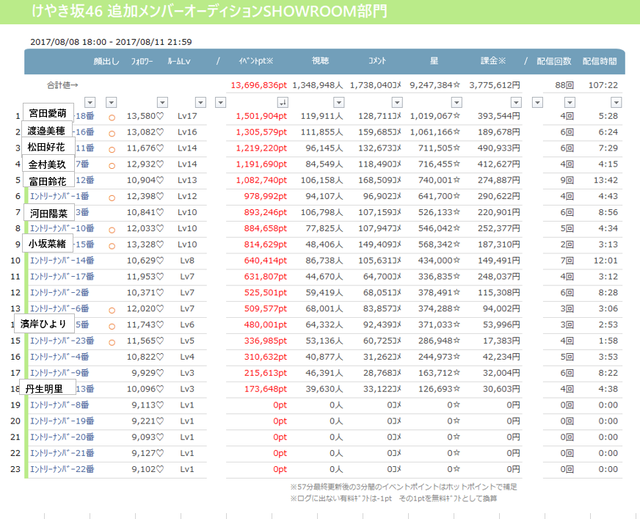
Task: Open filter dropdown for コメント column
Action: pos(397,102)
